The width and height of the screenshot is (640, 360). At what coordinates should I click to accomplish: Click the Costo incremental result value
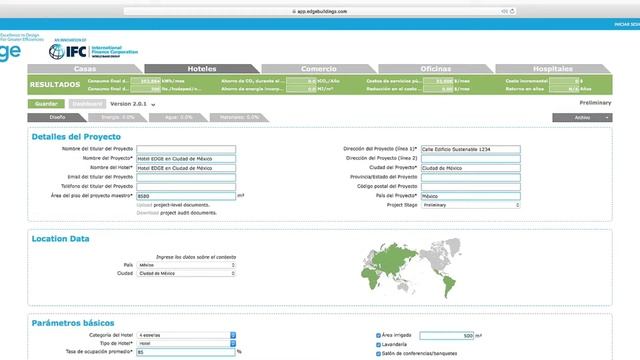coord(564,81)
